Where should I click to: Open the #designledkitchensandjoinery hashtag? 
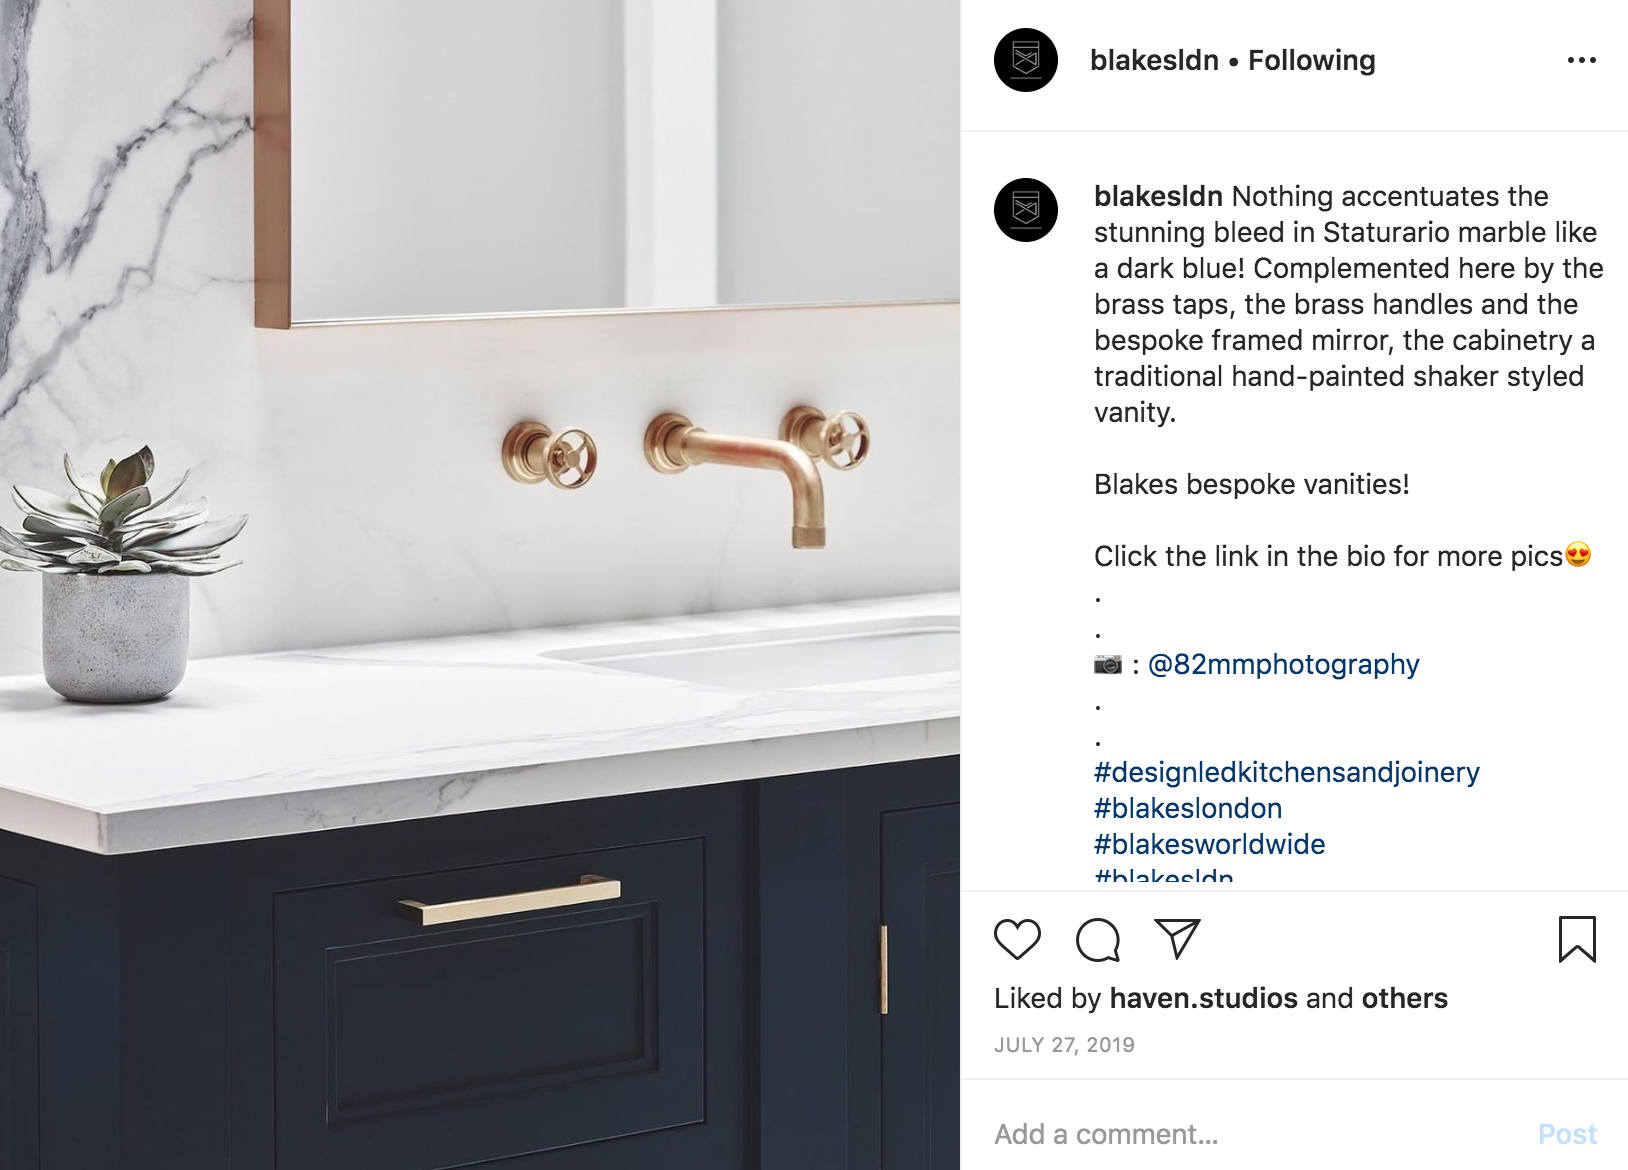(1286, 772)
